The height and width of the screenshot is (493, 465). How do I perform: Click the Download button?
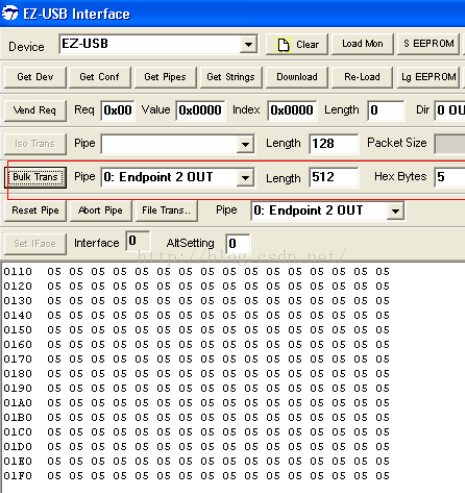click(297, 77)
